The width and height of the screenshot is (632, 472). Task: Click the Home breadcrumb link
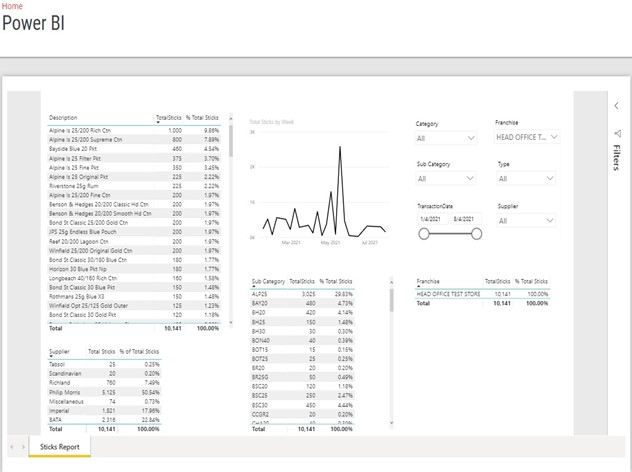tap(12, 6)
